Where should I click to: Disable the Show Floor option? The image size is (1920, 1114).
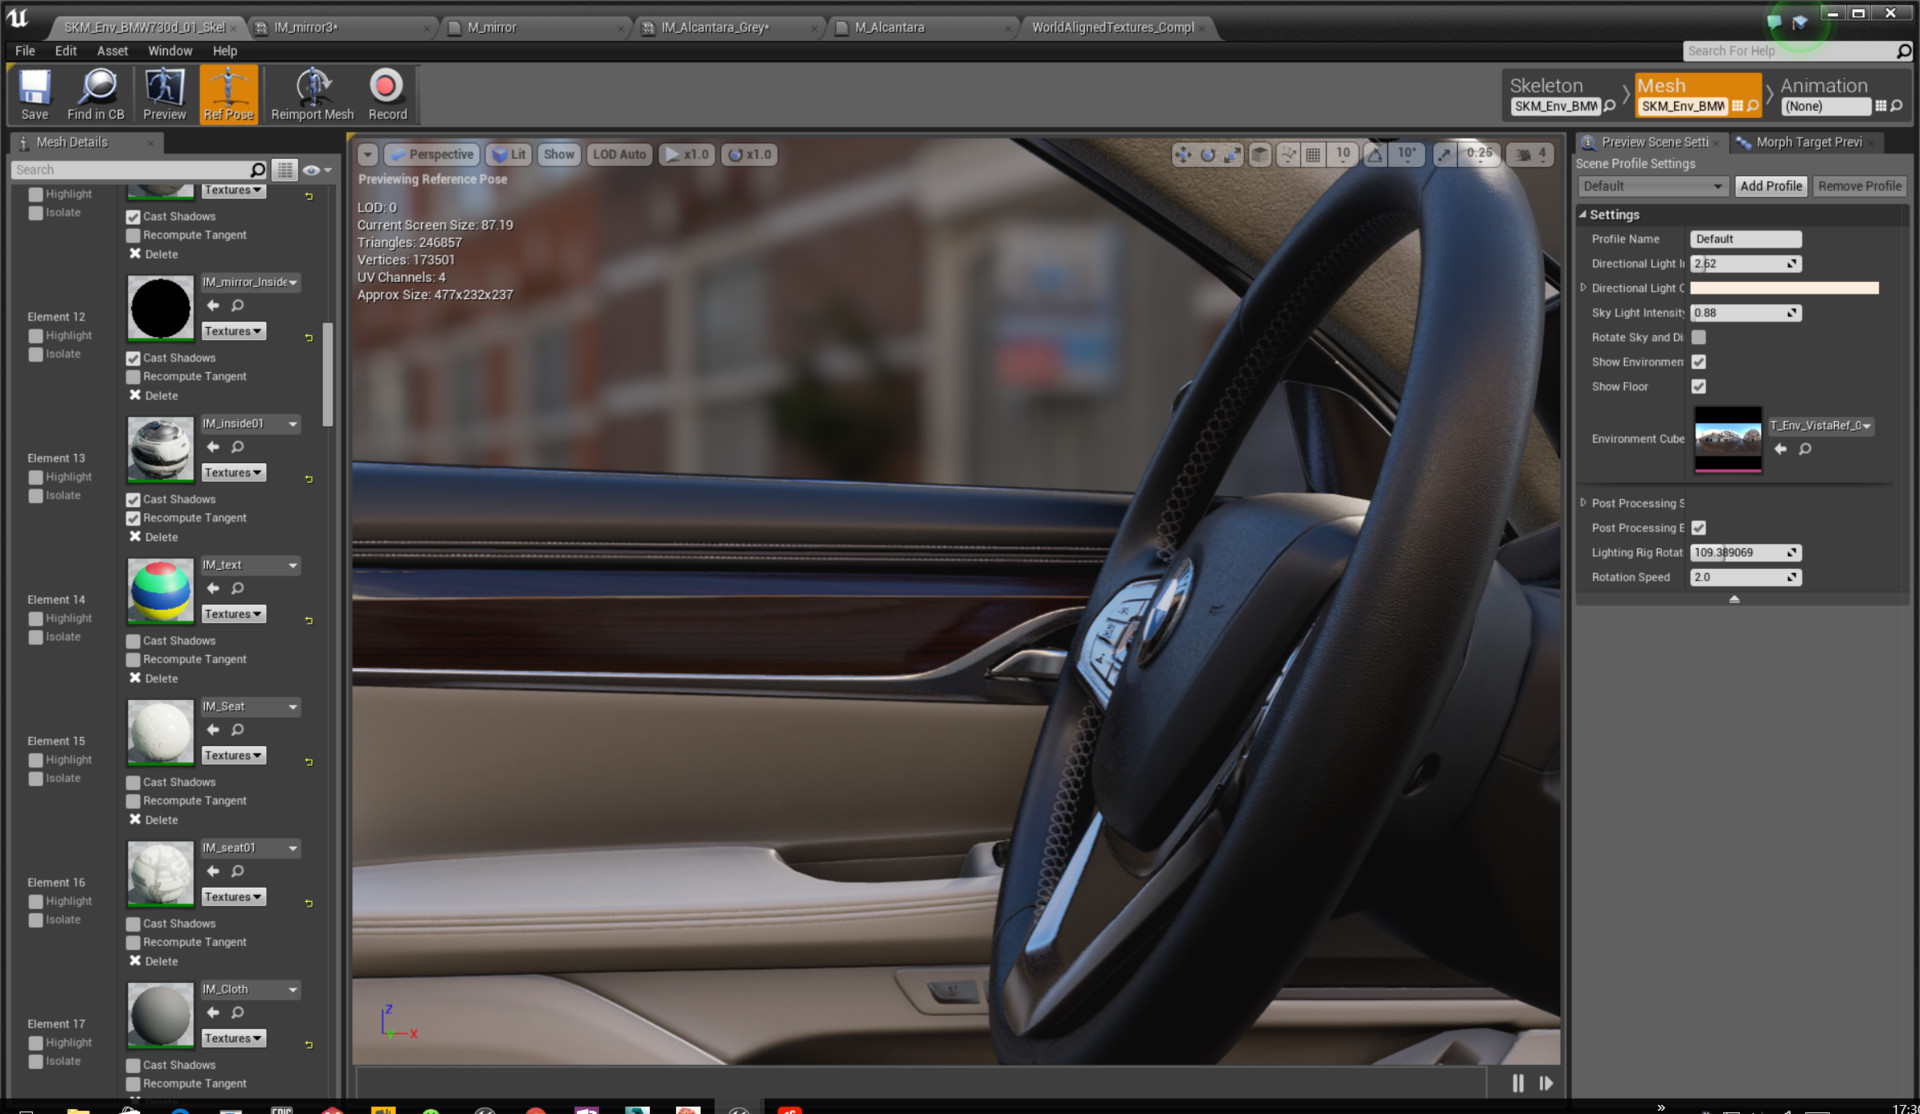point(1698,386)
